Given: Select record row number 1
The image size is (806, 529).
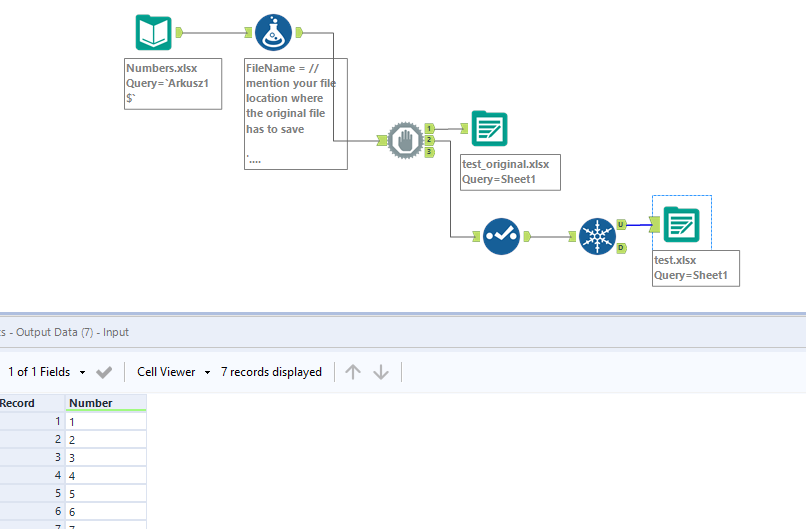Looking at the screenshot, I should 32,422.
